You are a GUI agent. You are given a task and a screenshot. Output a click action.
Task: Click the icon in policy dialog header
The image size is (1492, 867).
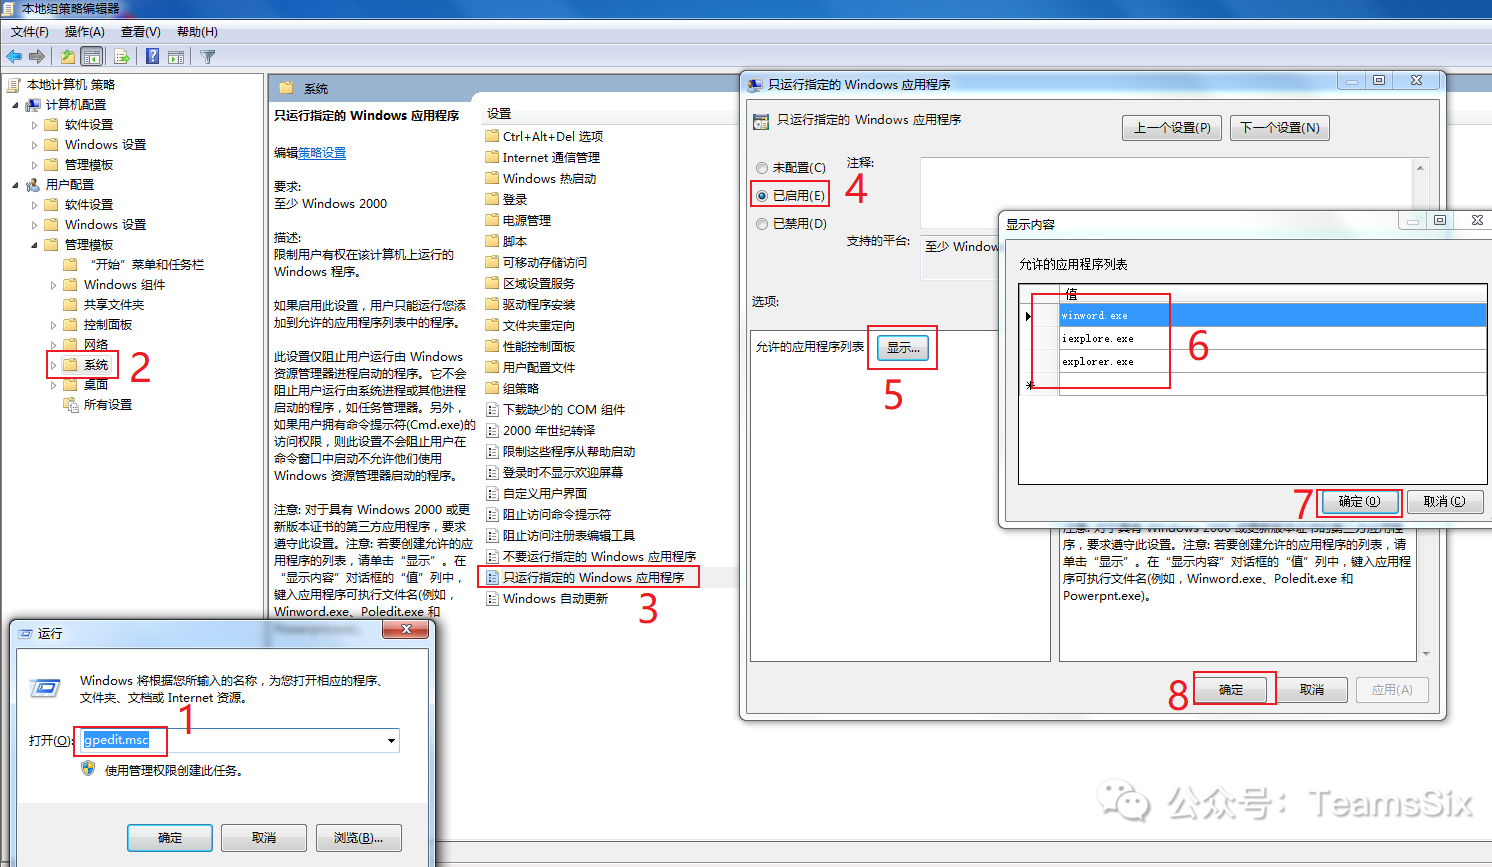(x=761, y=121)
